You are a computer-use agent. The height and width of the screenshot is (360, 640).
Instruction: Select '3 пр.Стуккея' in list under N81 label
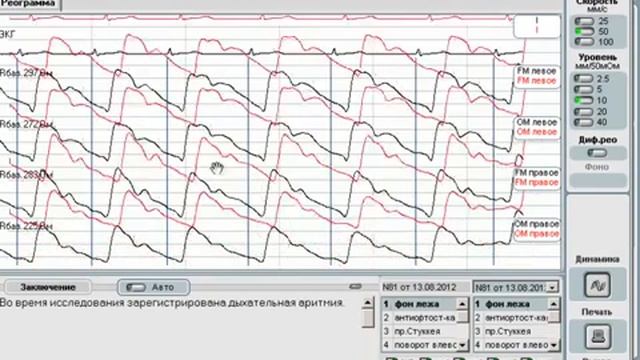419,331
